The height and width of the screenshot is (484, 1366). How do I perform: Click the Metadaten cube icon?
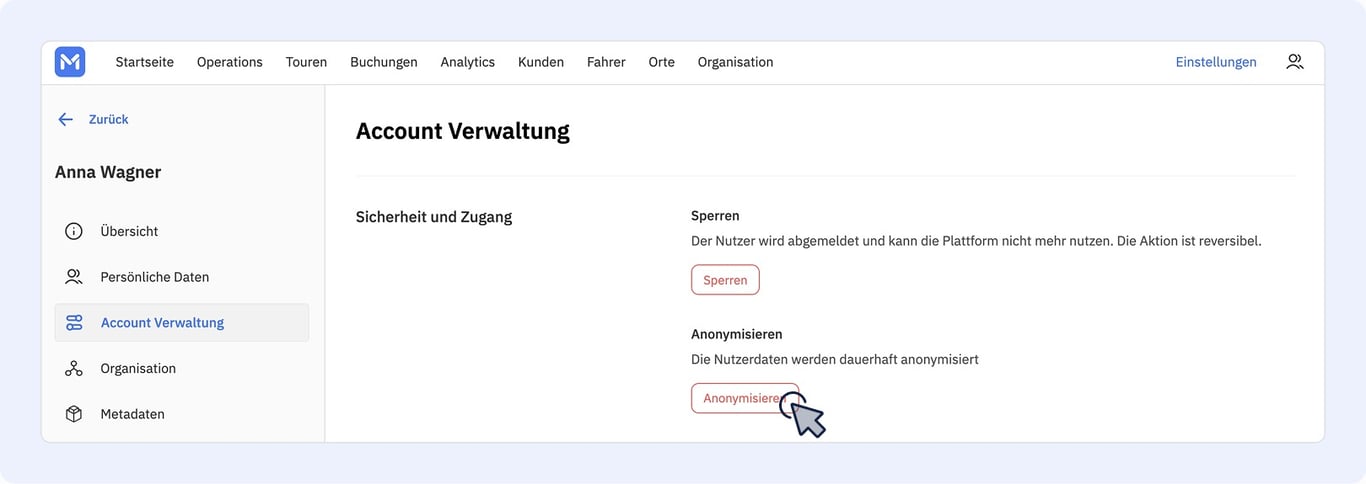(x=74, y=414)
